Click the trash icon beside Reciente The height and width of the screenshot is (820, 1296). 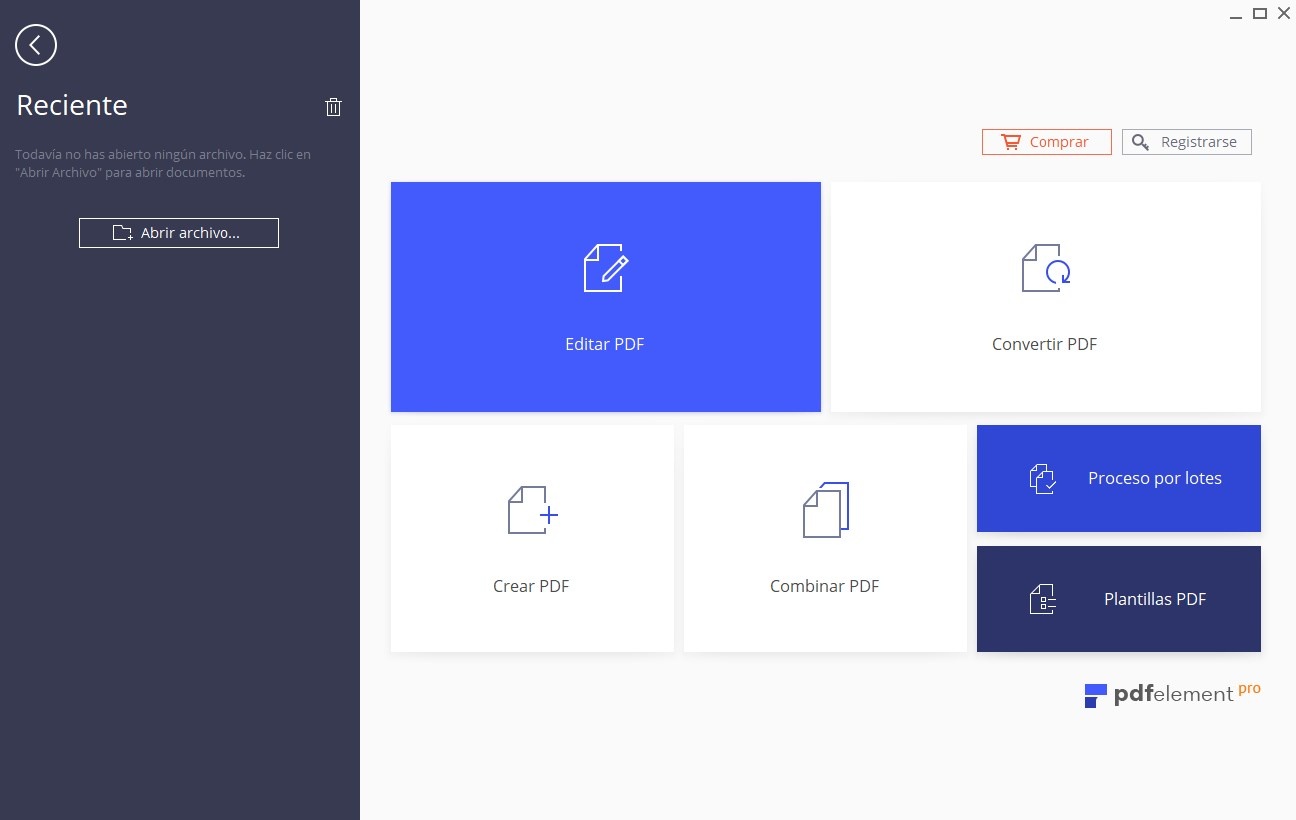[x=334, y=107]
